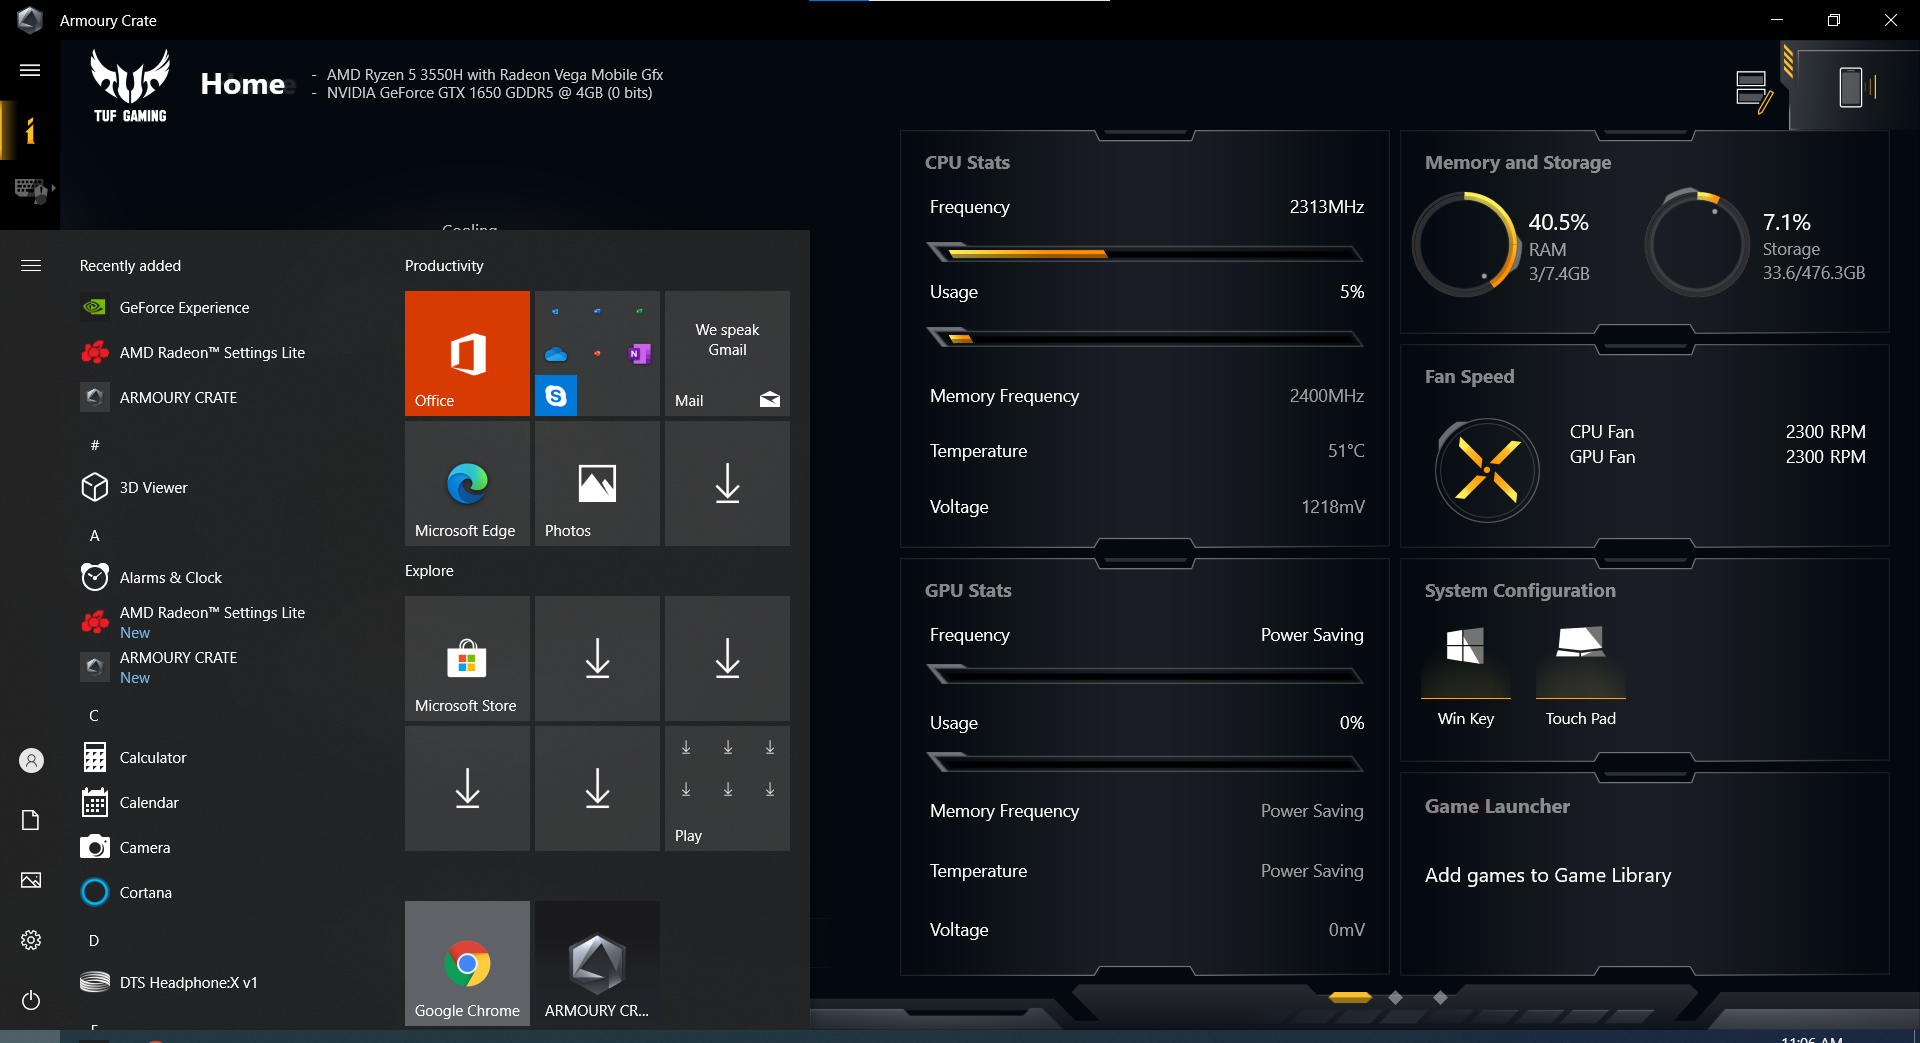Click the RAM usage gauge
The height and width of the screenshot is (1043, 1920).
pos(1466,244)
